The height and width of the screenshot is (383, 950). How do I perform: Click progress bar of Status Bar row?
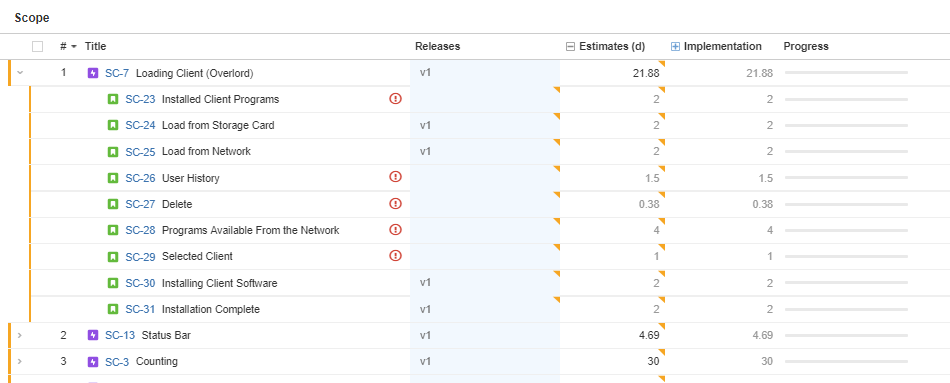coord(846,335)
